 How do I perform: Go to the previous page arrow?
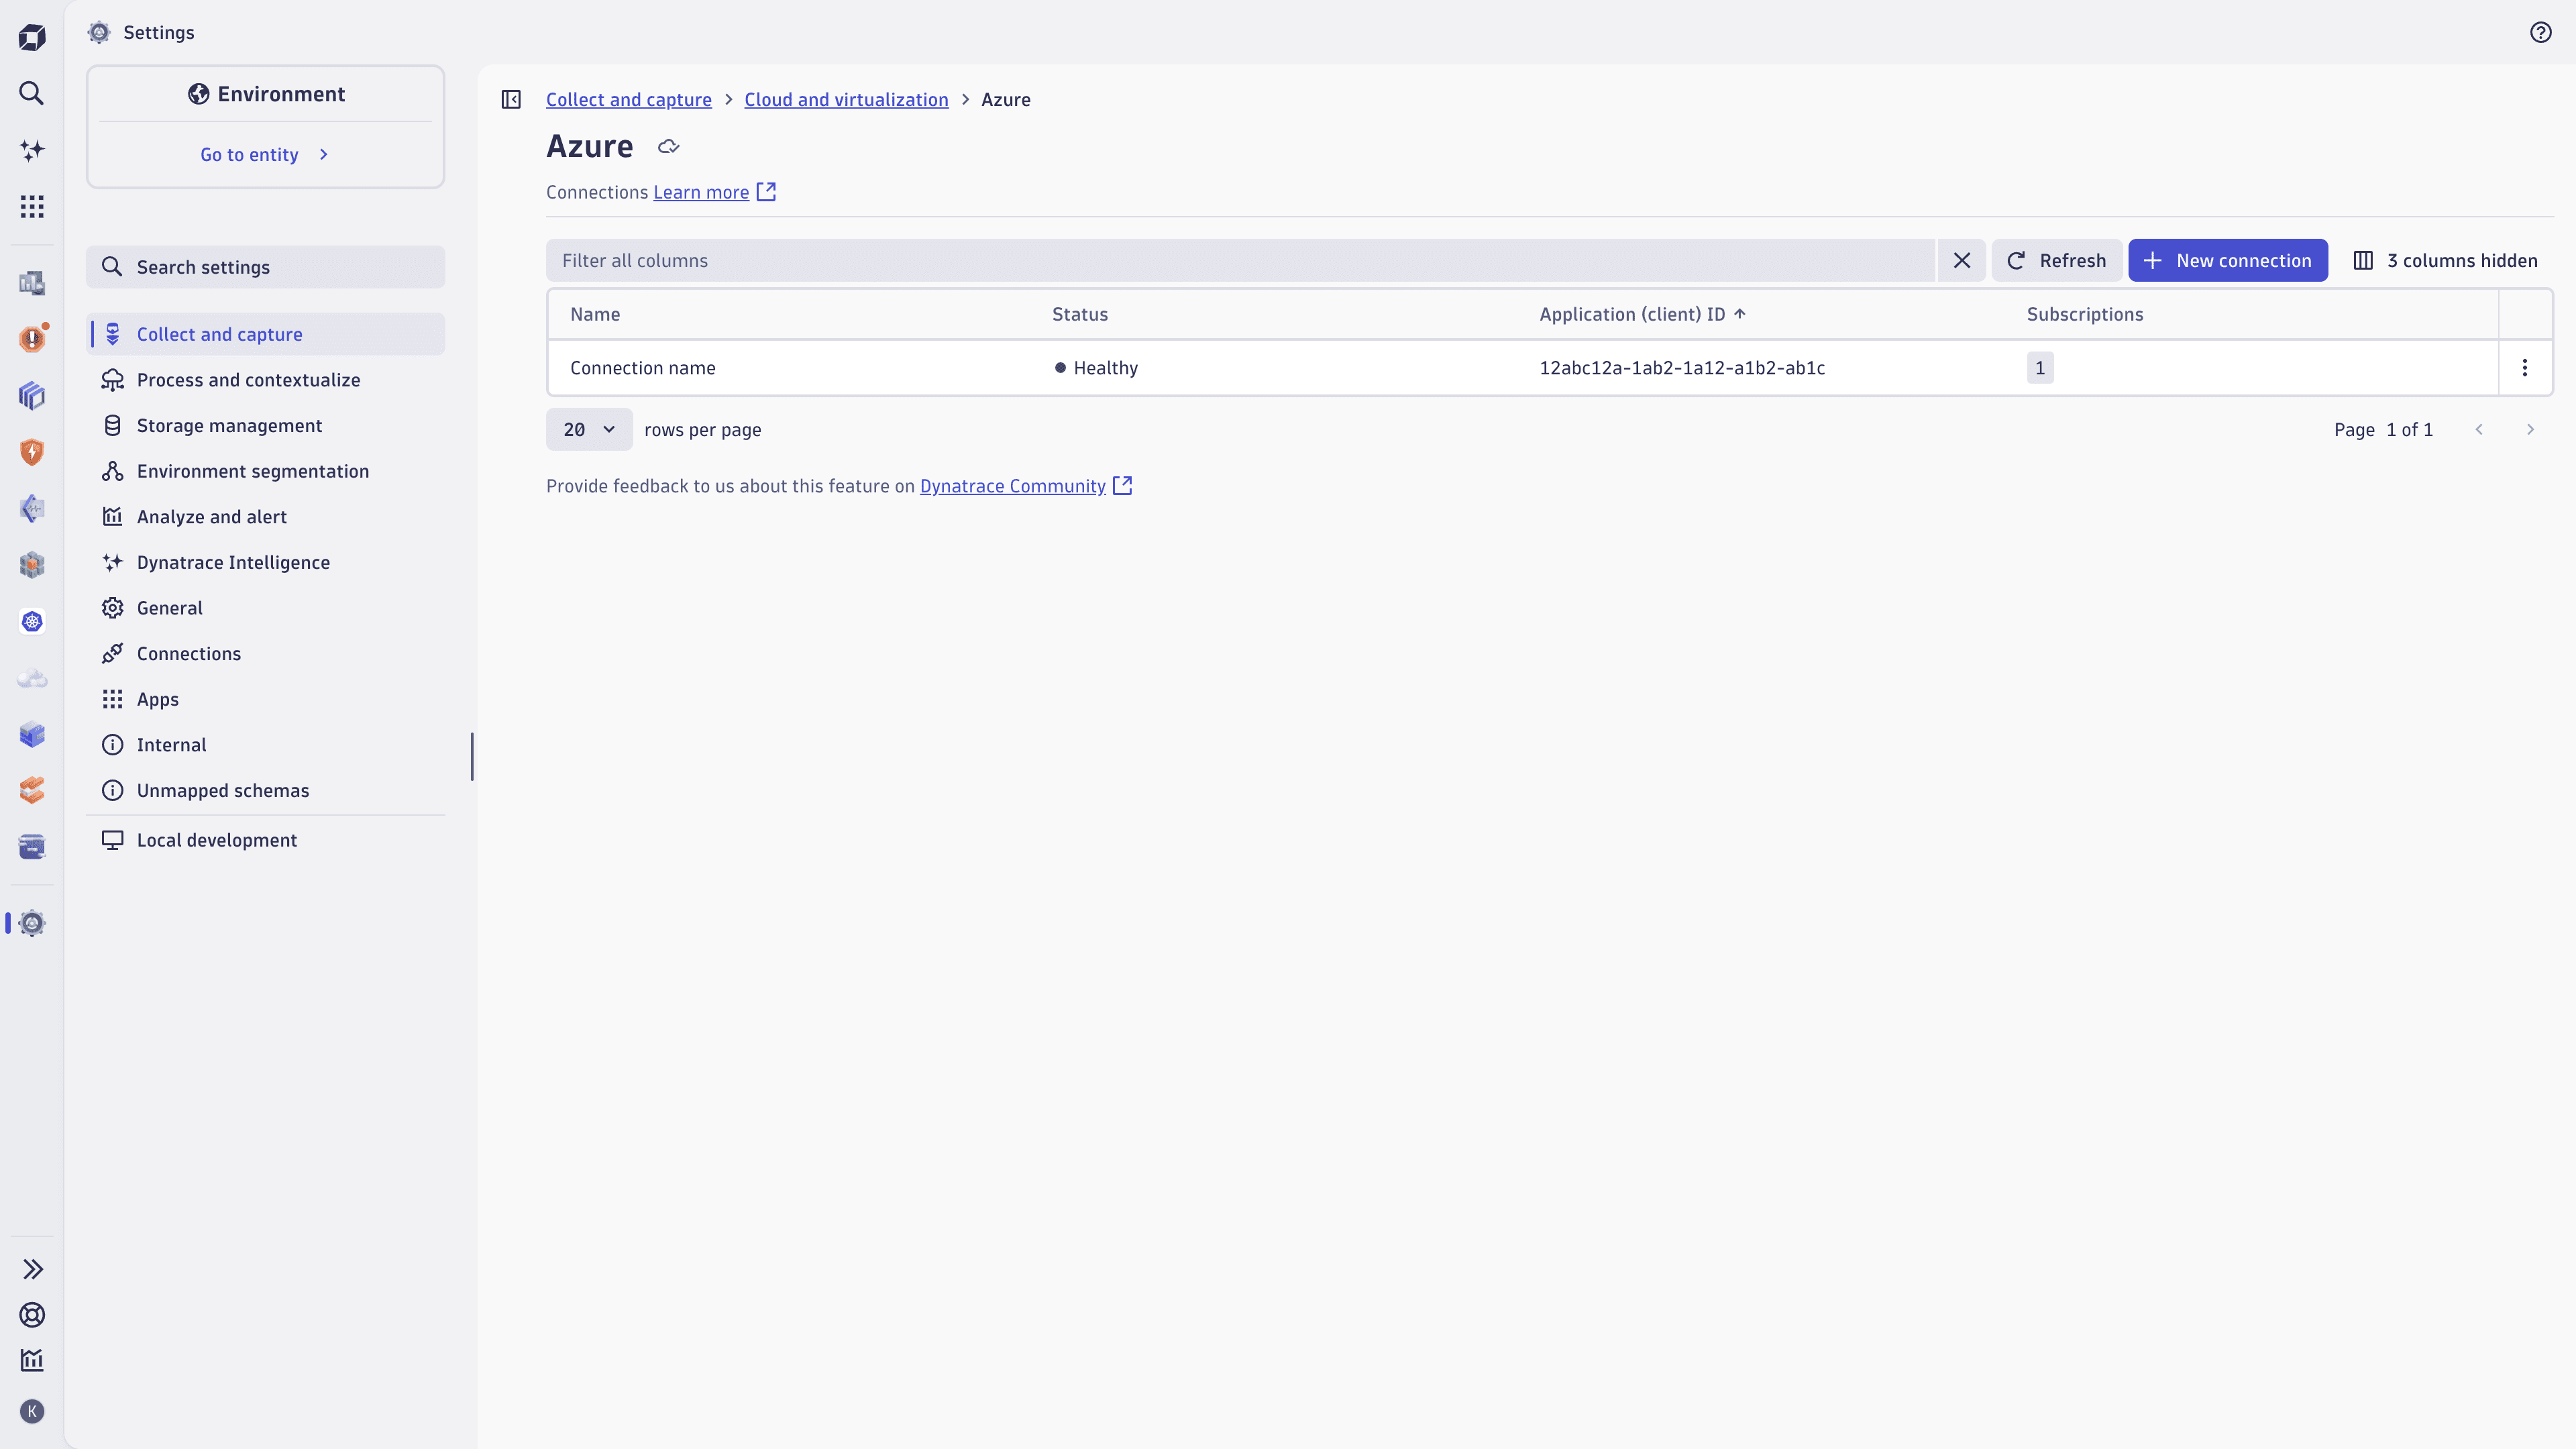(2479, 429)
